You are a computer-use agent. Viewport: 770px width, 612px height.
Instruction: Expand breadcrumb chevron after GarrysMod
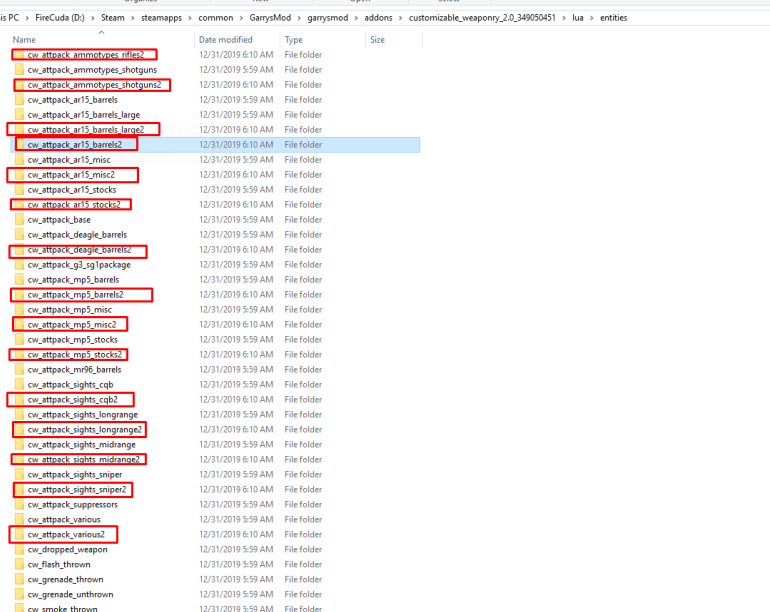click(x=299, y=18)
